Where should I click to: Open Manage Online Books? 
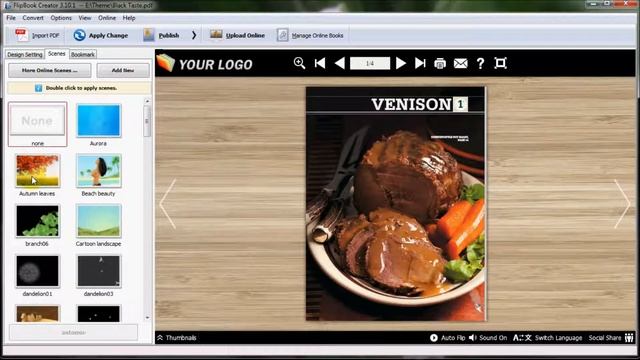[x=310, y=36]
